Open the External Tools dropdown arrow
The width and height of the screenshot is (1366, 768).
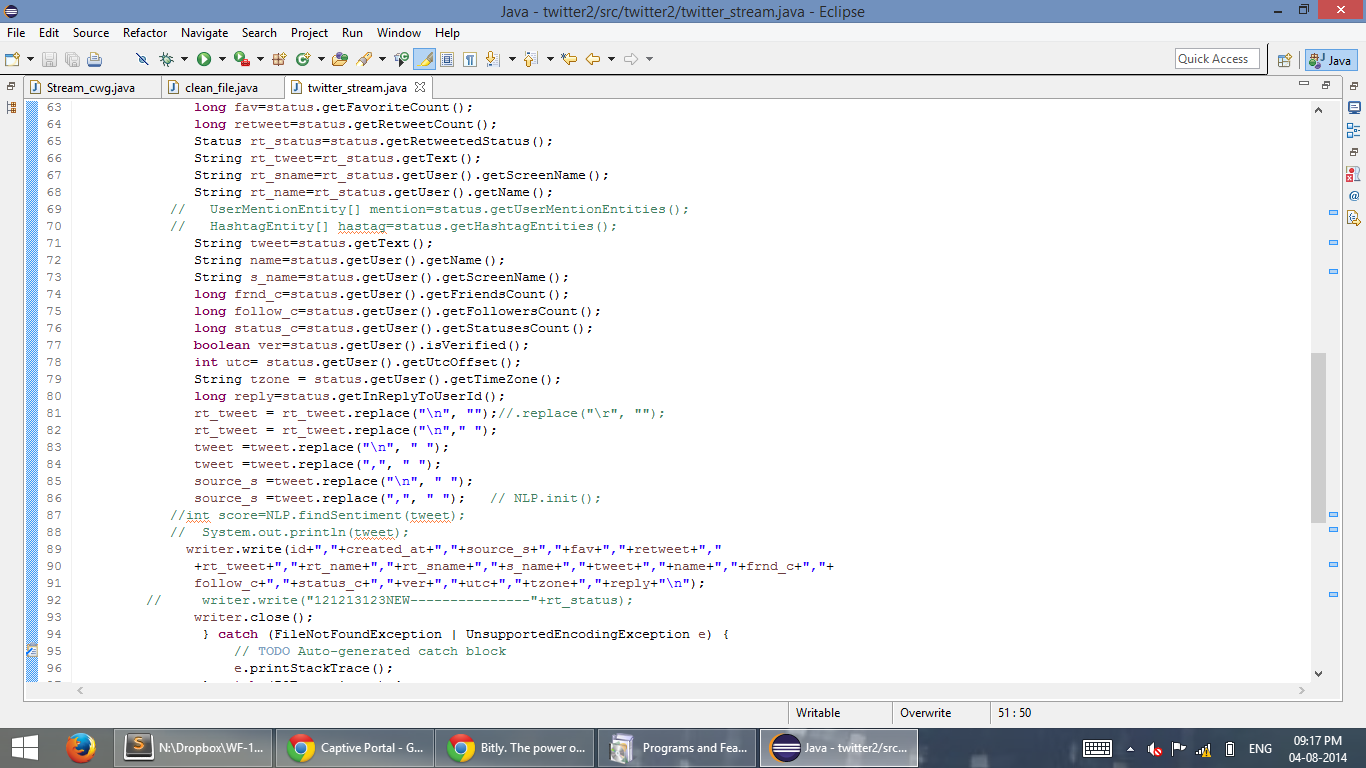click(x=259, y=59)
